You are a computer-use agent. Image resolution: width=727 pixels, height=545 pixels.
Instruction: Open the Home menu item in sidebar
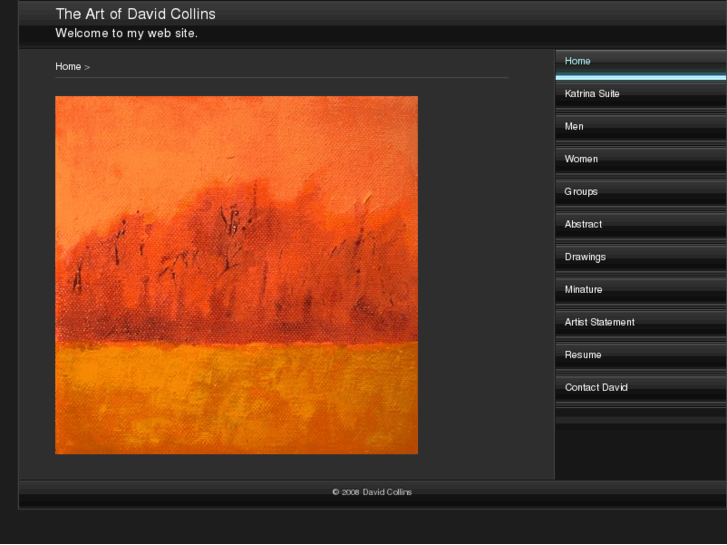tap(641, 64)
